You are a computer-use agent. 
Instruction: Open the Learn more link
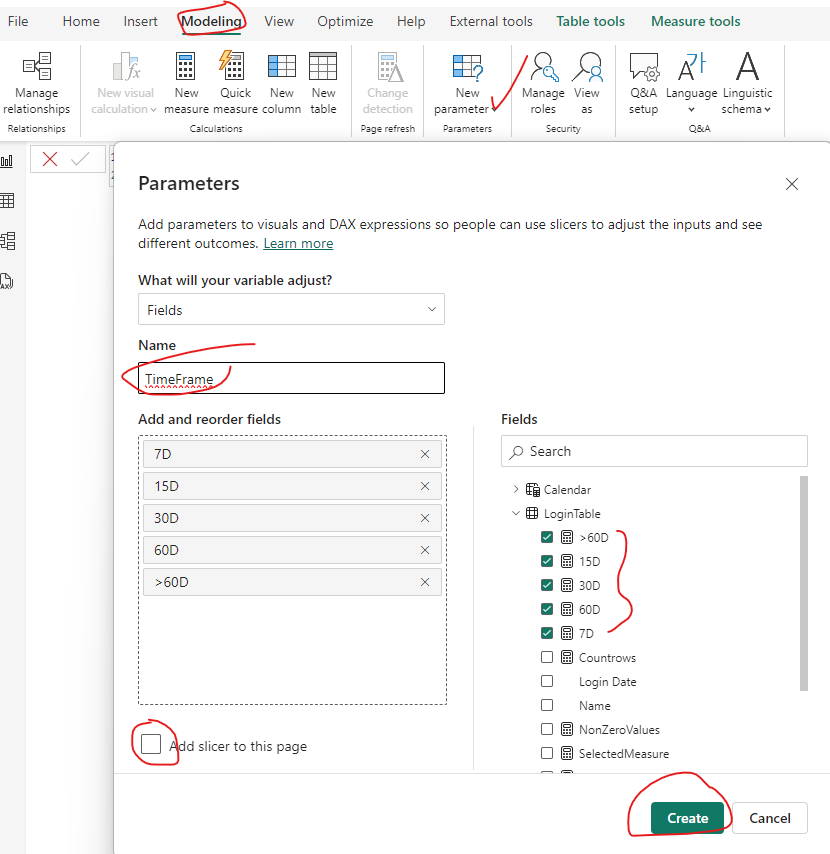298,243
